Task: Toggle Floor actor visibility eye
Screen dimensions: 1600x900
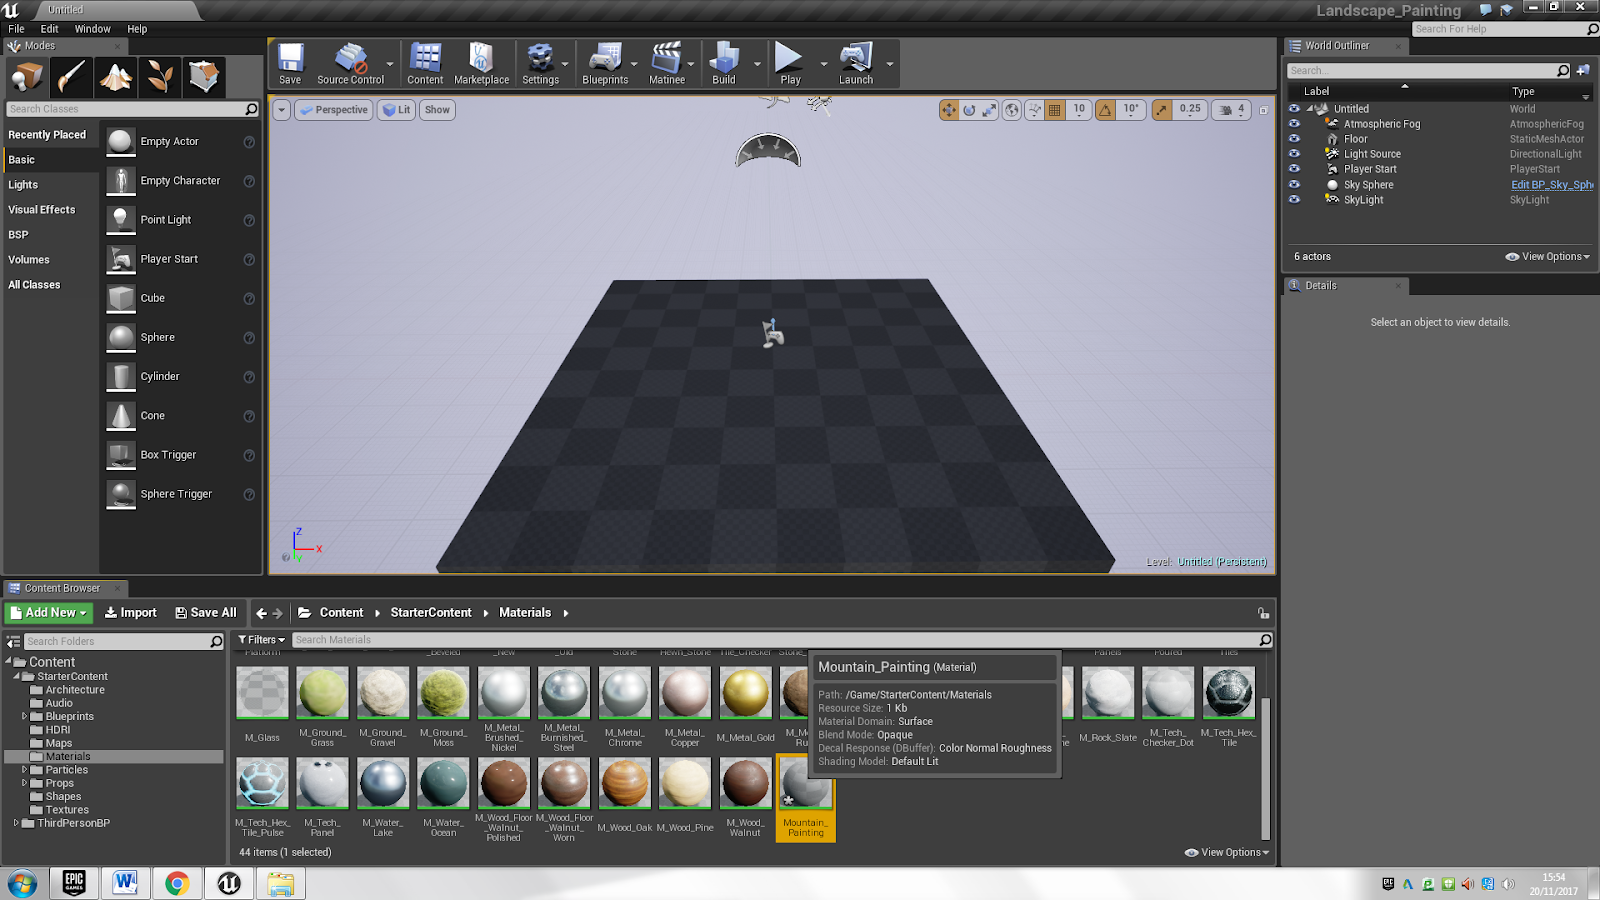Action: coord(1294,139)
